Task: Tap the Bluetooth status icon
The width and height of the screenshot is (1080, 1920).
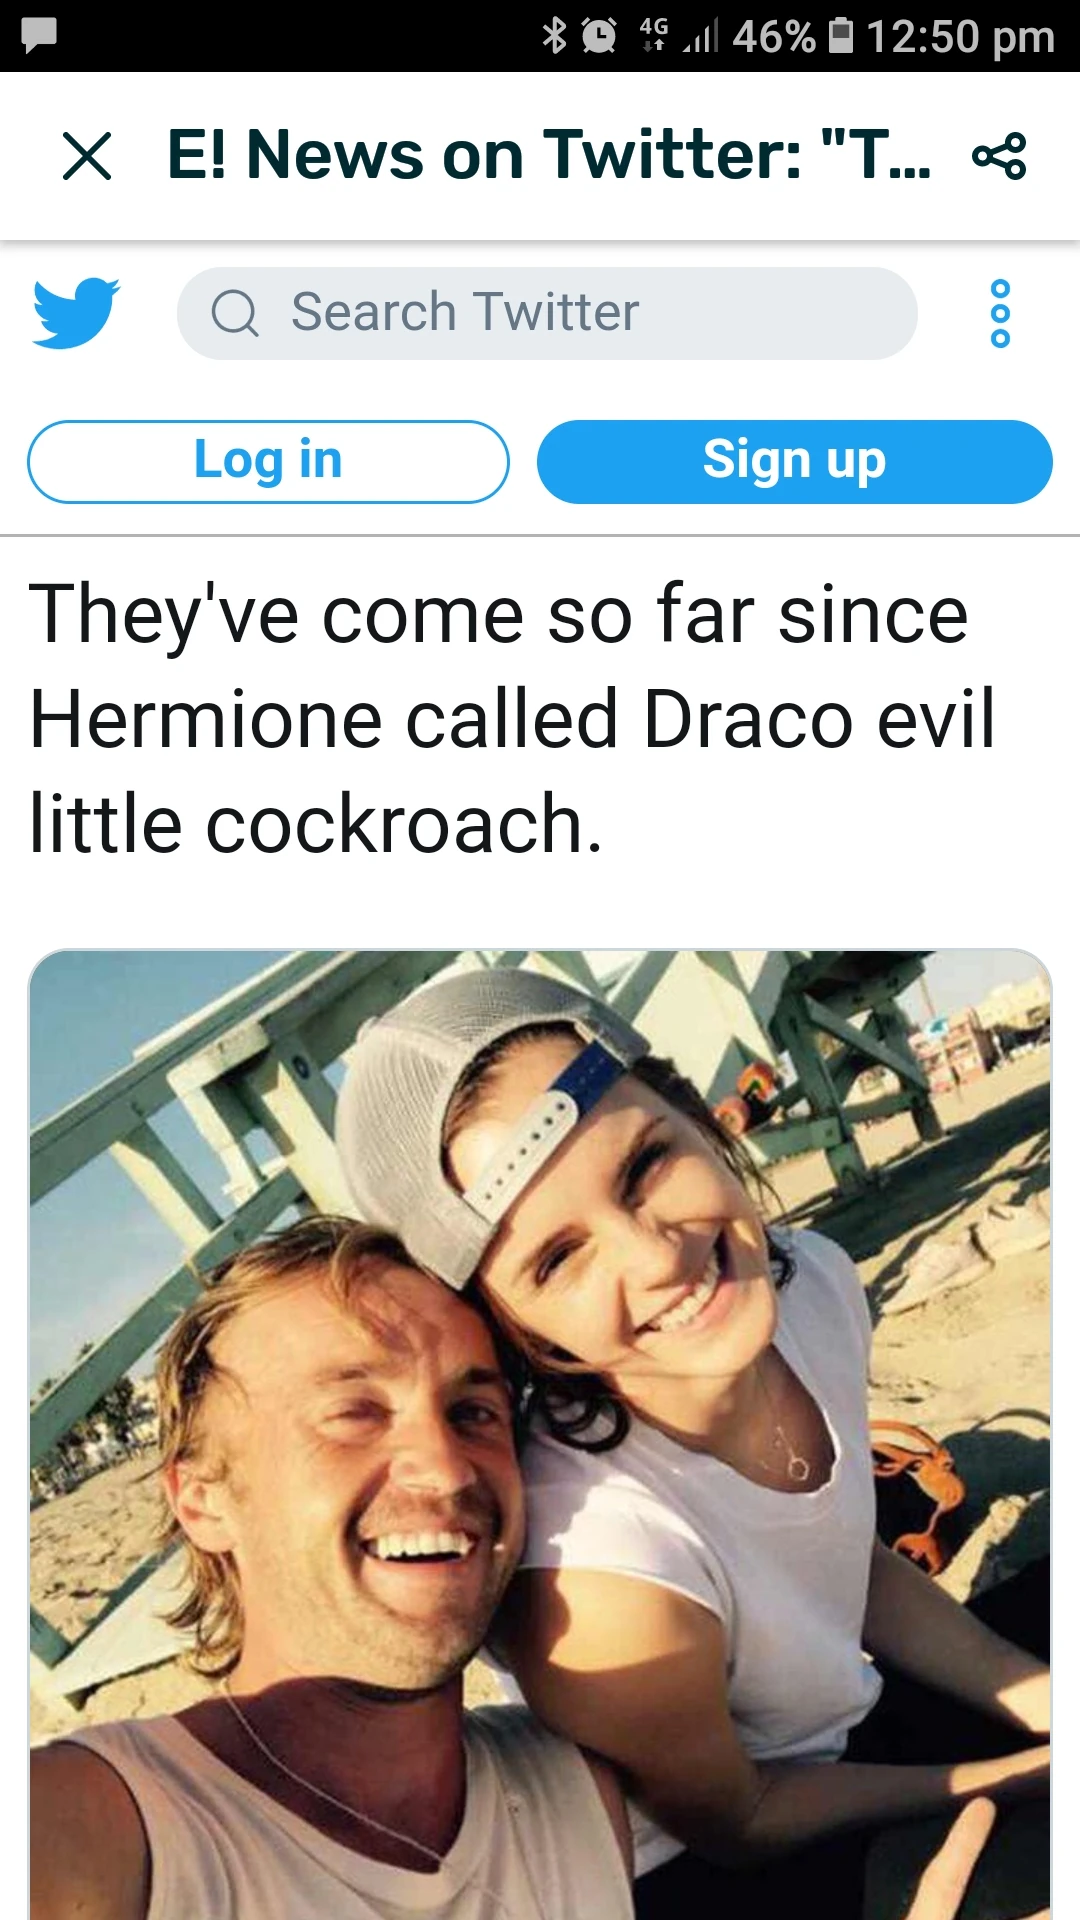Action: point(554,36)
